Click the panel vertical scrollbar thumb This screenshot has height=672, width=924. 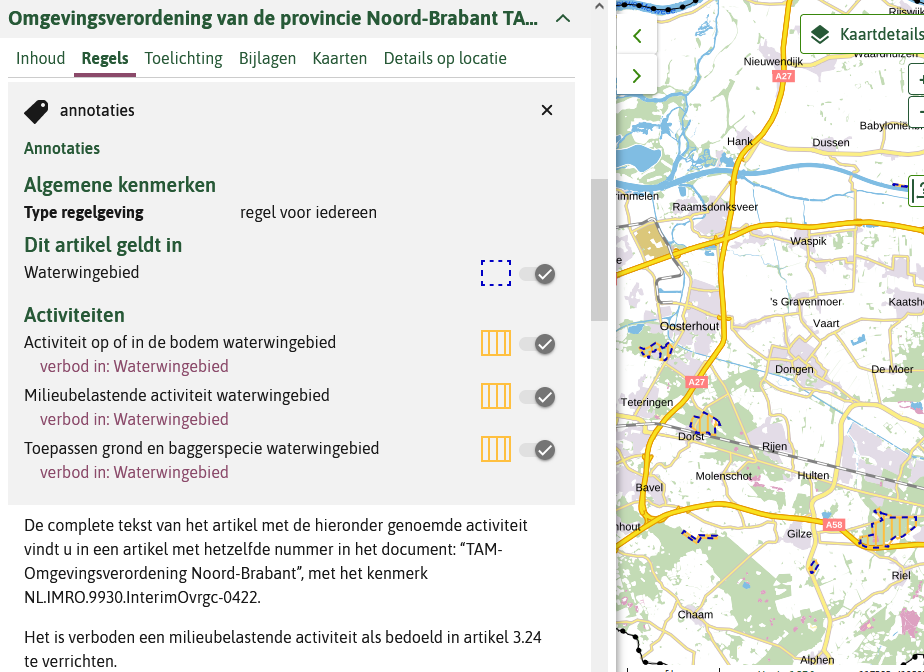coord(599,250)
